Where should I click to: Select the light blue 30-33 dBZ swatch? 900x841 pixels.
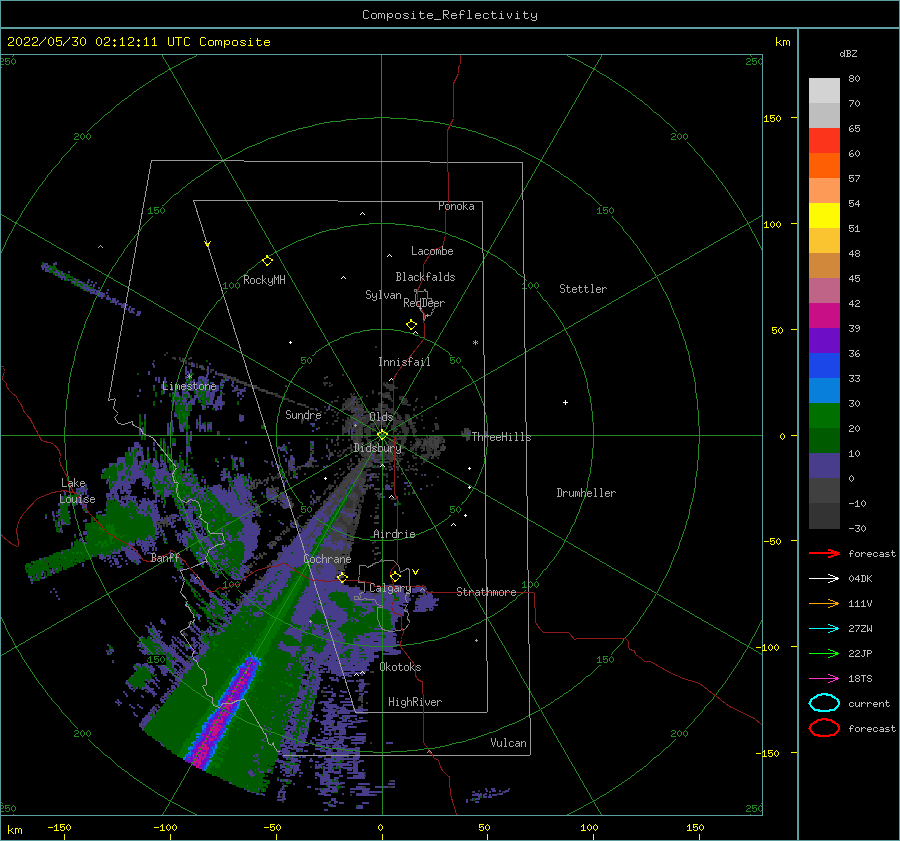[824, 391]
